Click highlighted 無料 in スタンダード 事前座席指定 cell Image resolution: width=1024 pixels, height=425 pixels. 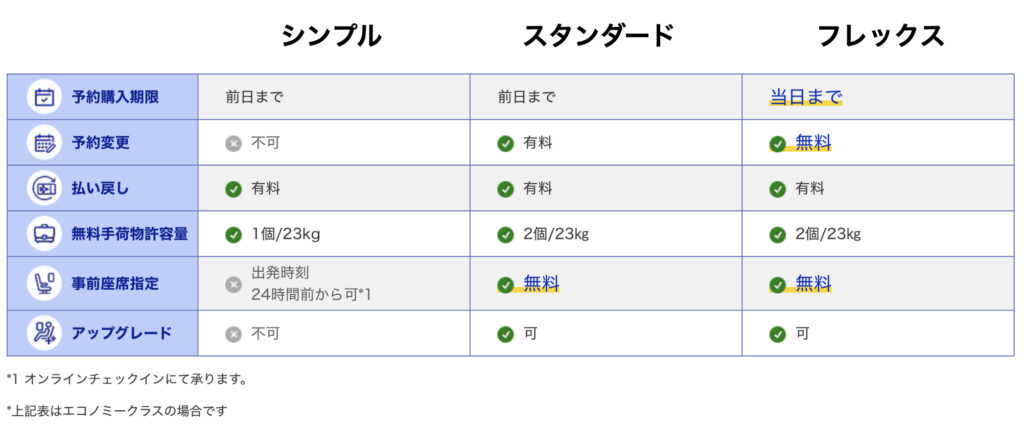(x=541, y=284)
